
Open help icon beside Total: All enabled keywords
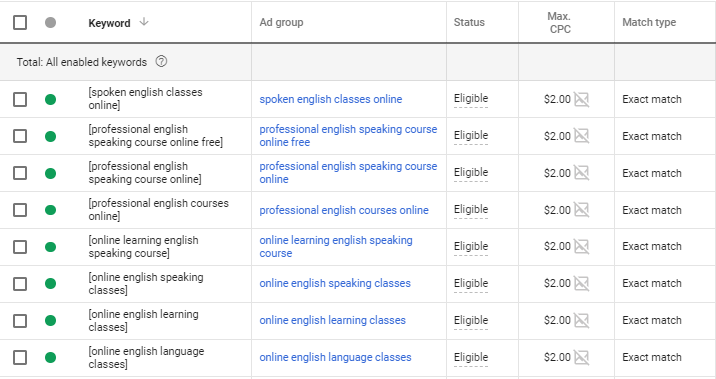[161, 61]
